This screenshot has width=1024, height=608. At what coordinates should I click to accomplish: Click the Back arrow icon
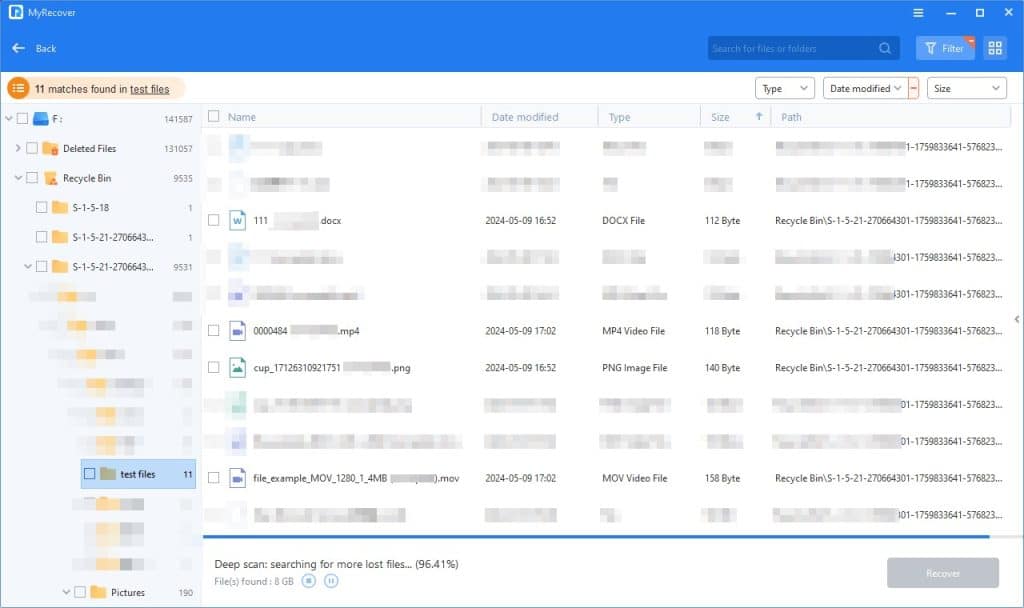coord(18,48)
